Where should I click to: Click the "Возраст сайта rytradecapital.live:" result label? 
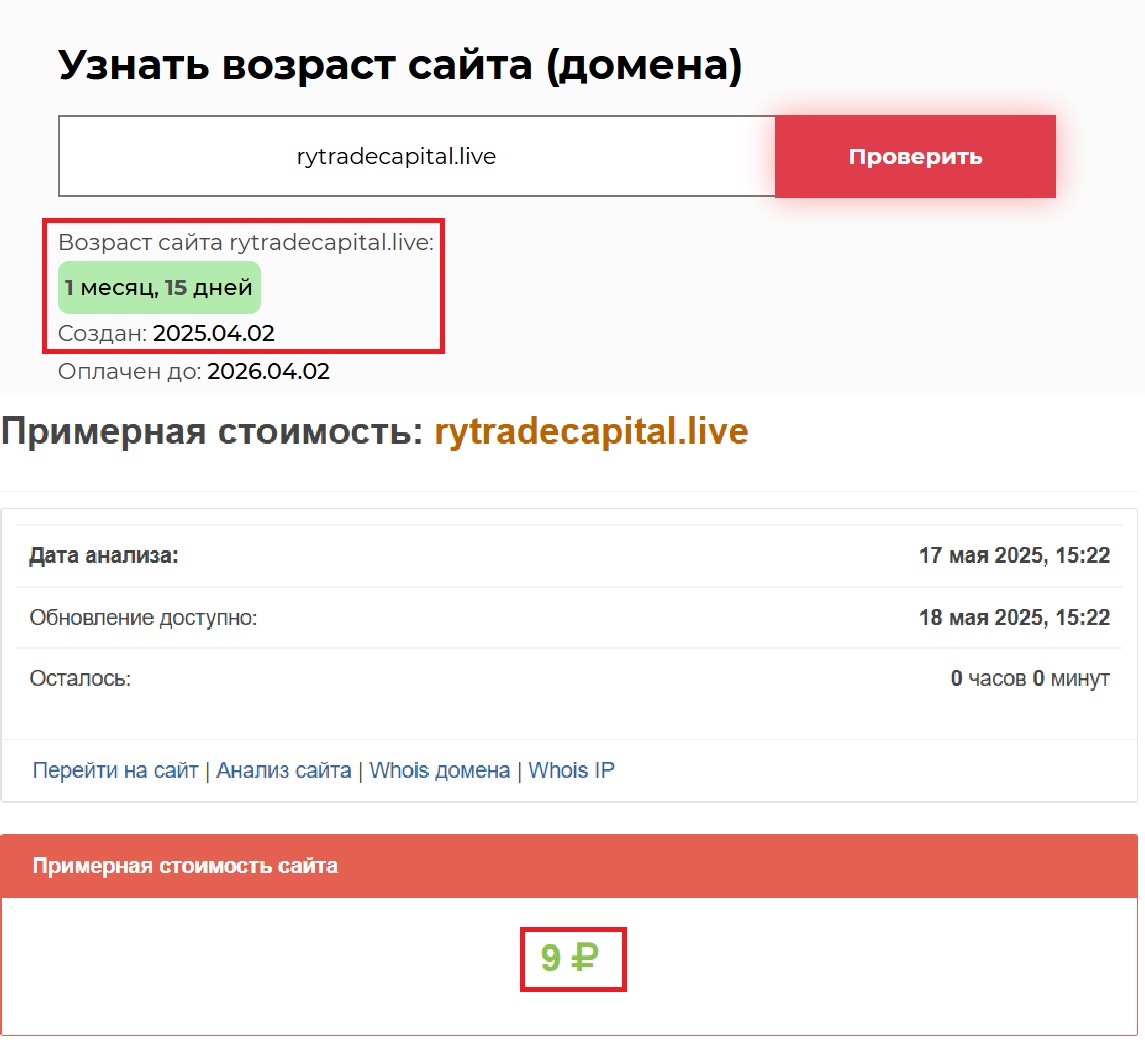(x=246, y=243)
